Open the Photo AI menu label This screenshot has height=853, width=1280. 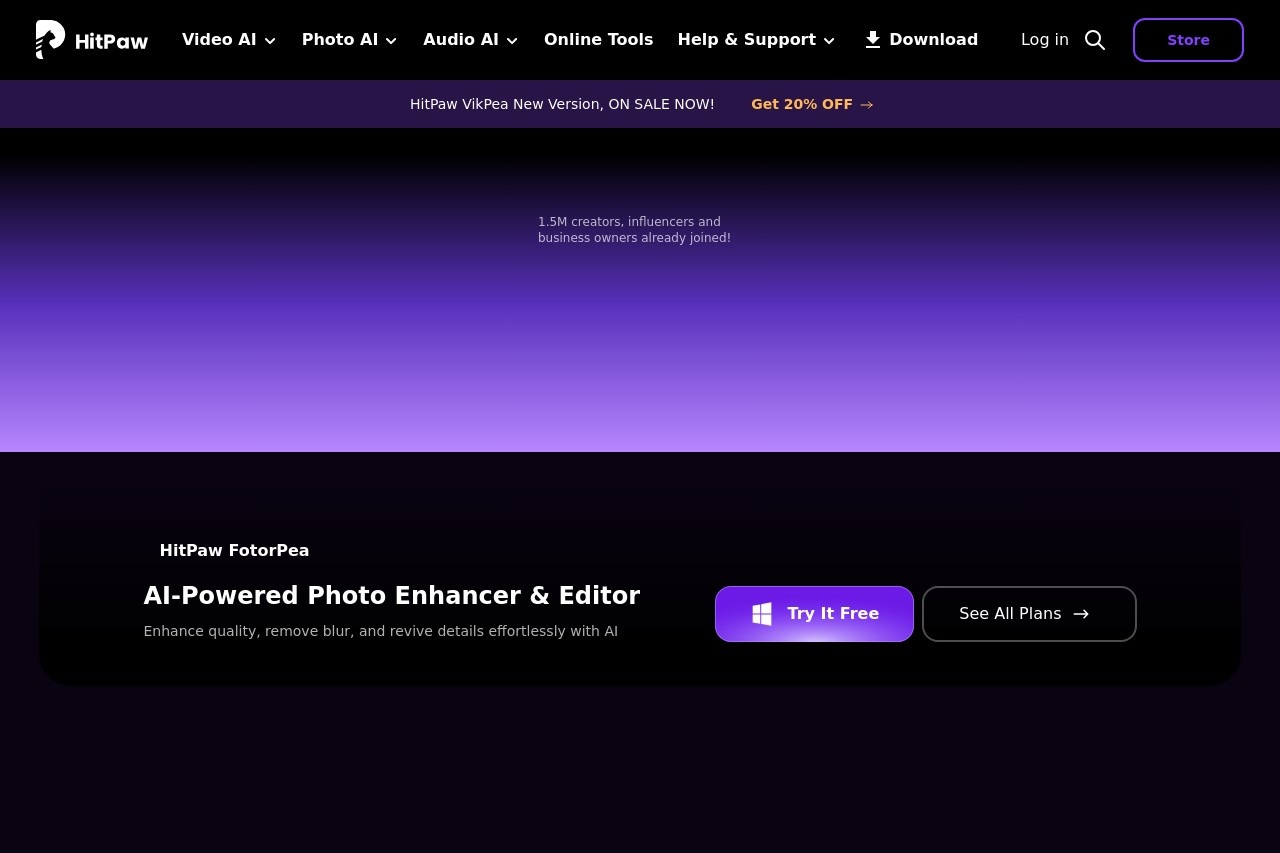point(340,40)
